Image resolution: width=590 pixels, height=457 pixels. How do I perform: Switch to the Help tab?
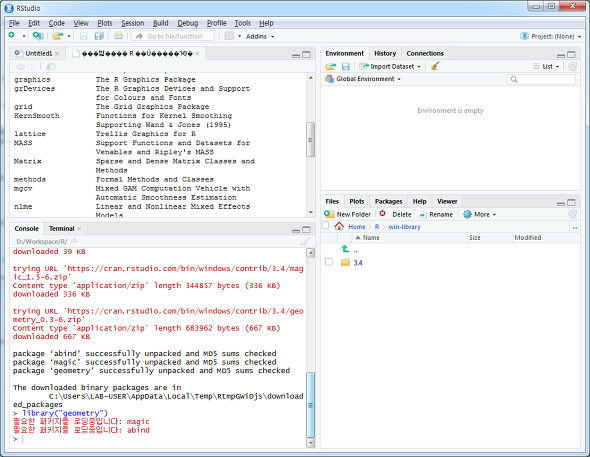[x=419, y=201]
